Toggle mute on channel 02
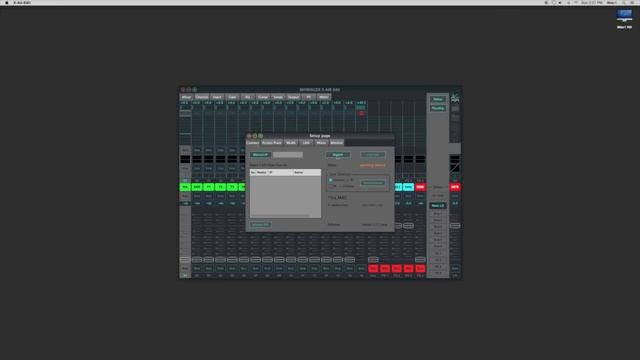This screenshot has height=360, width=640. point(197,269)
